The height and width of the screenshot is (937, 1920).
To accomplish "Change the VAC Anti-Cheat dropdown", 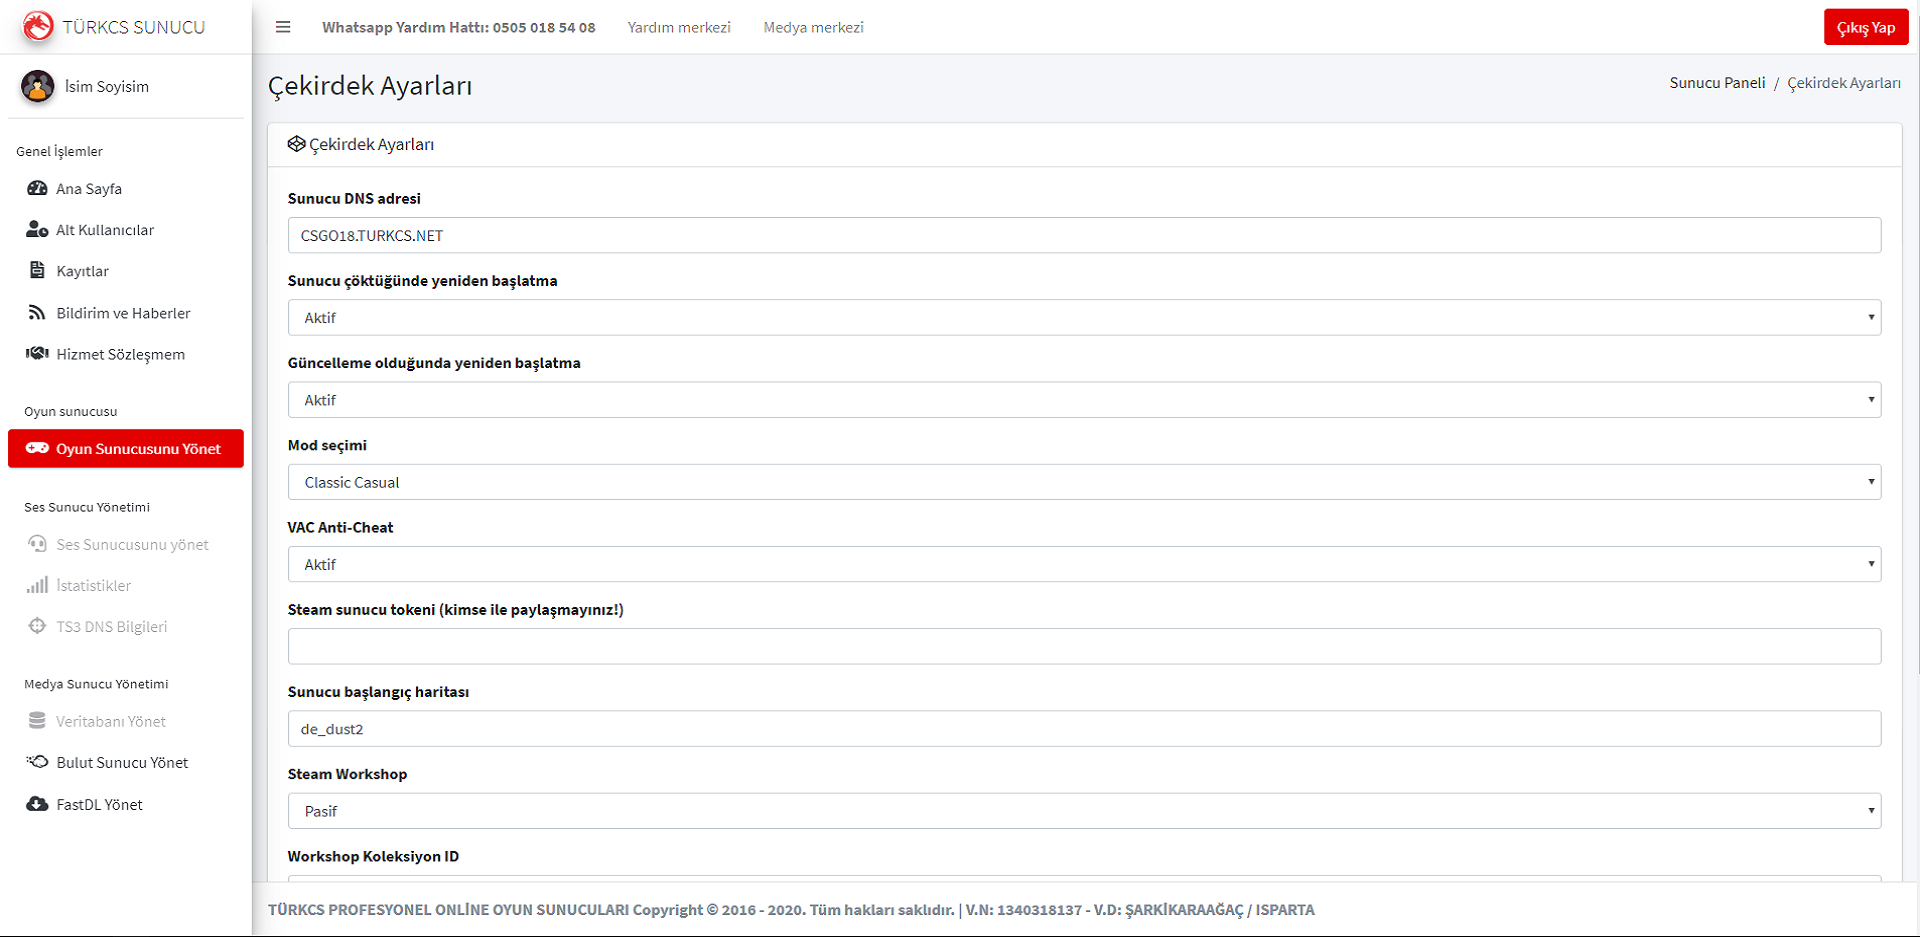I will click(x=1083, y=564).
